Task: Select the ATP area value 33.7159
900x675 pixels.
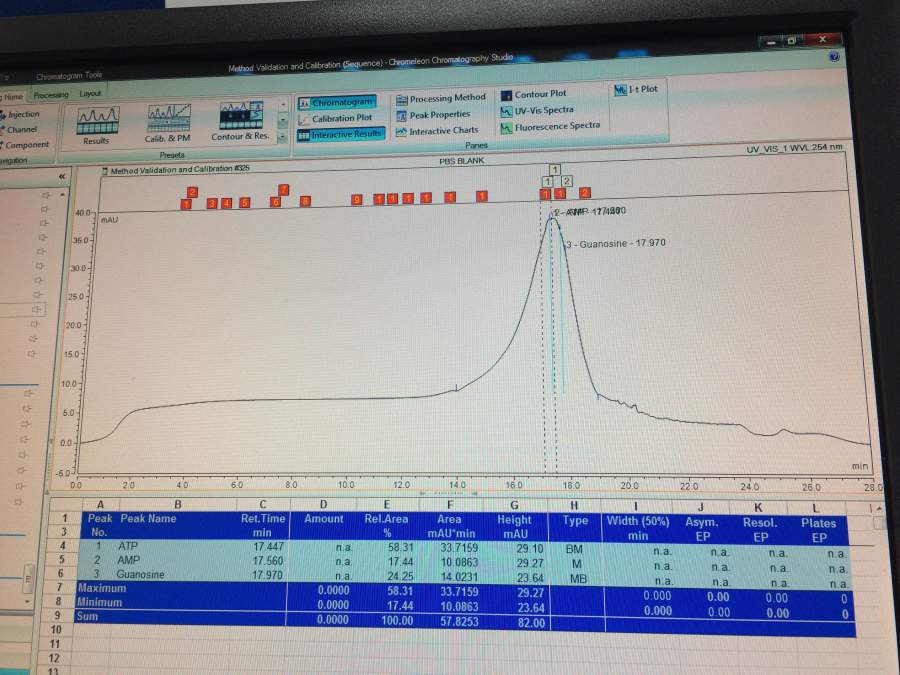Action: 459,548
